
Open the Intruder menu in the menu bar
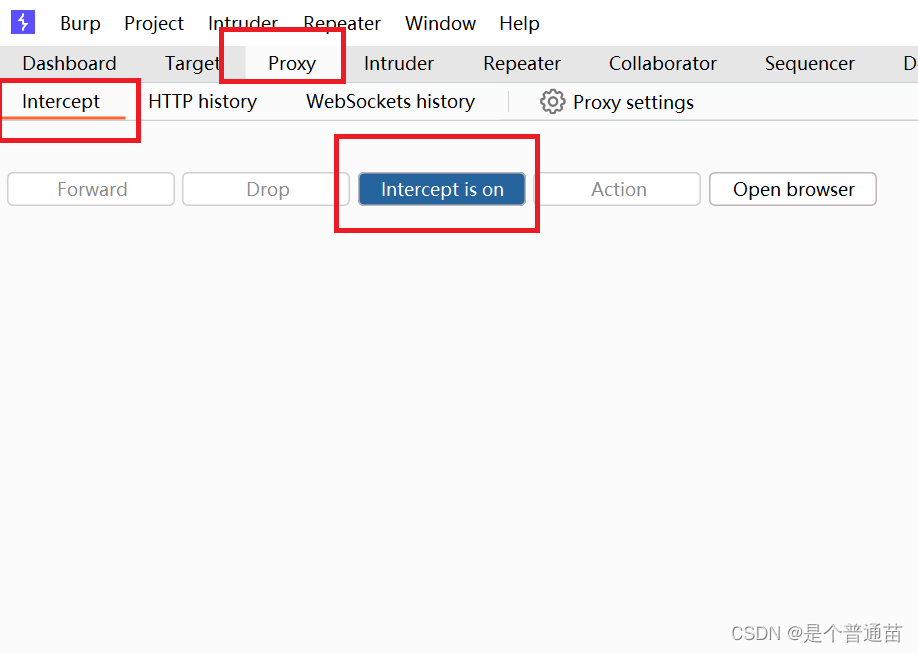(242, 23)
